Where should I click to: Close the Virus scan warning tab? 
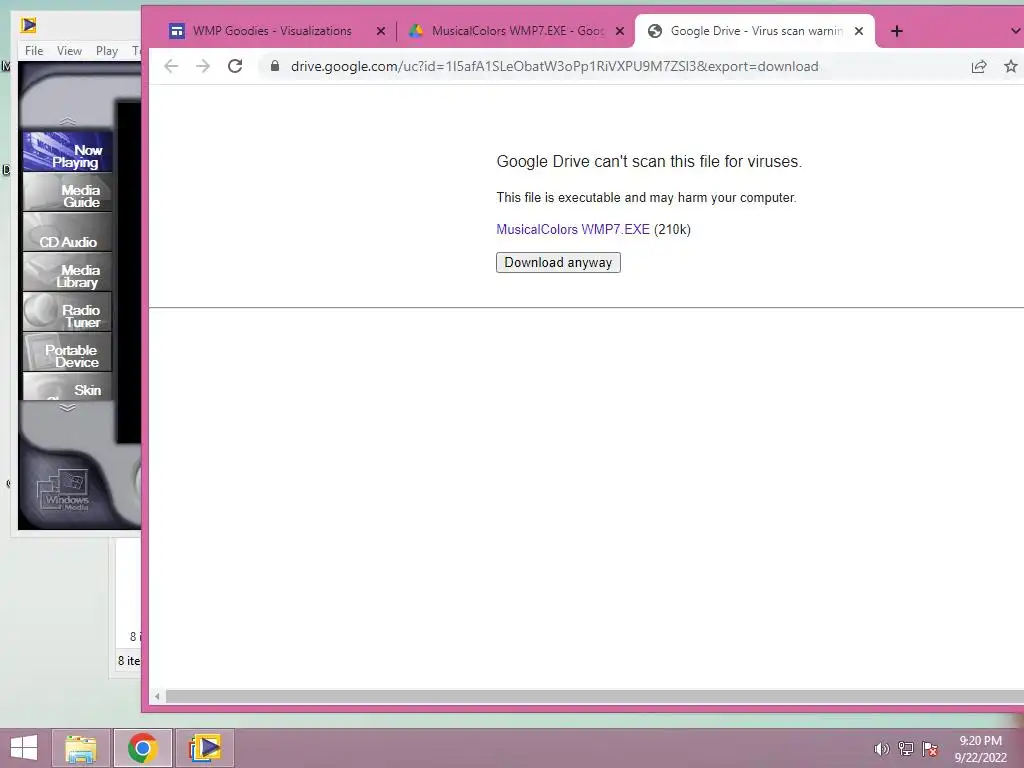pyautogui.click(x=859, y=31)
